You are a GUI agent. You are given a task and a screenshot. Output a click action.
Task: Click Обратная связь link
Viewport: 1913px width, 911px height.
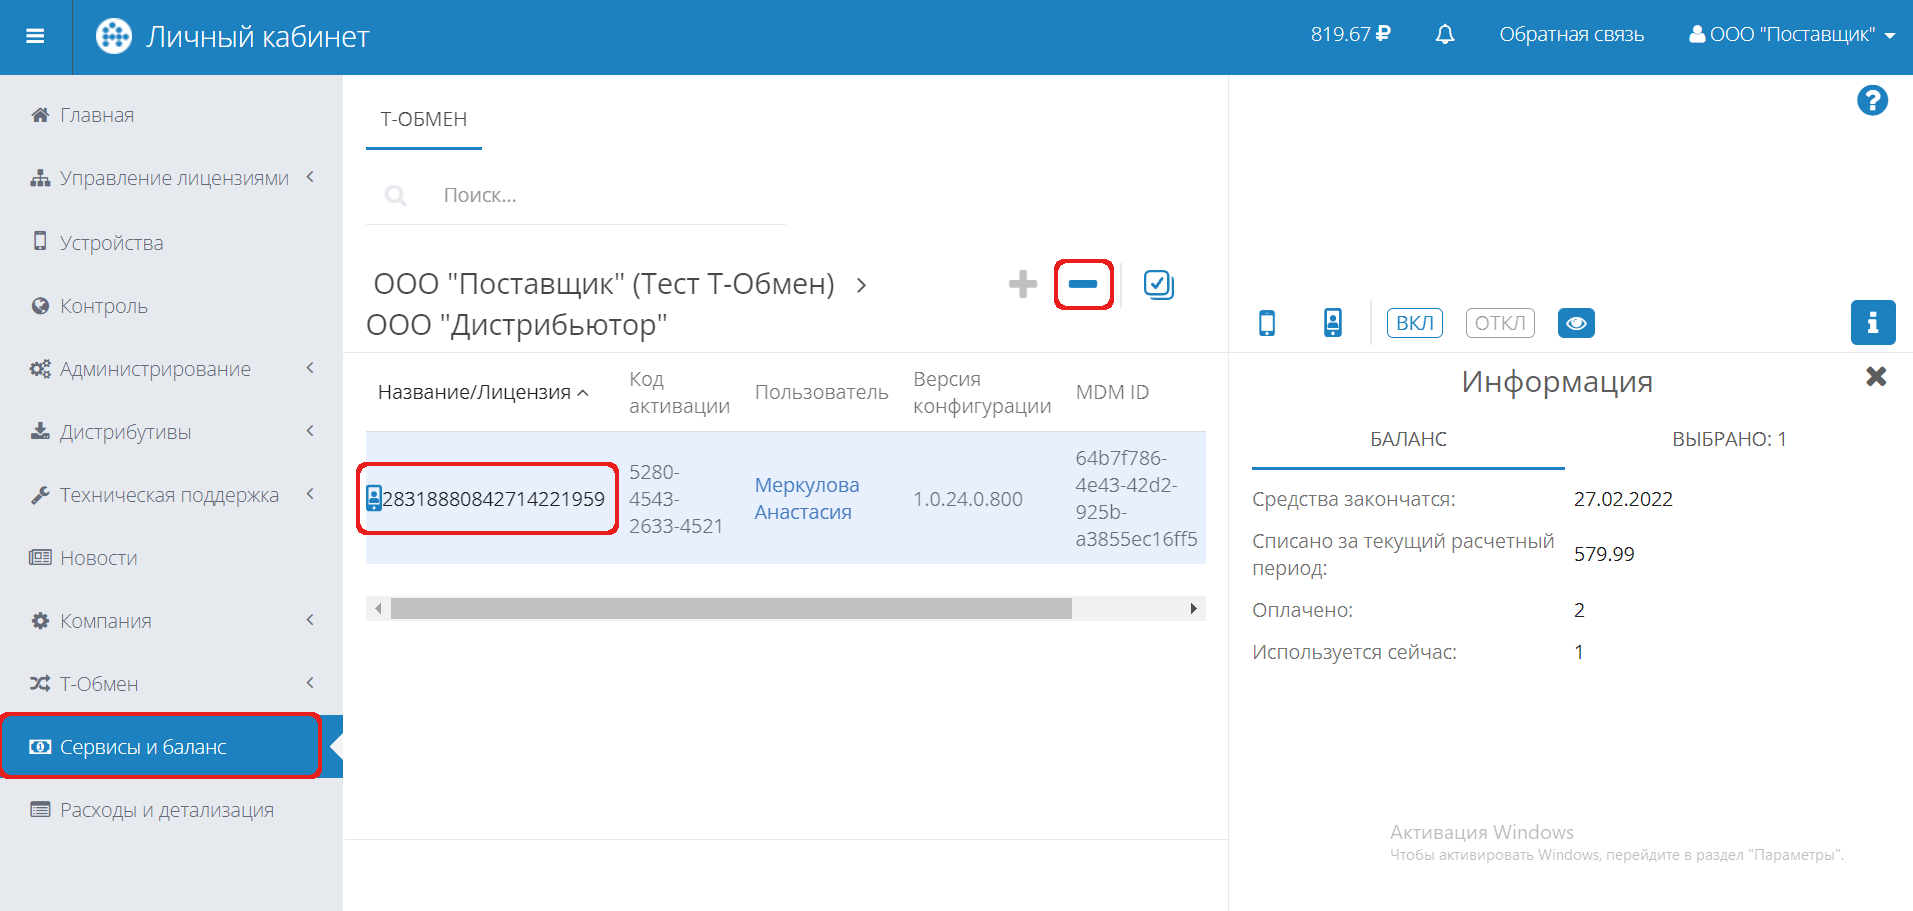coord(1571,35)
